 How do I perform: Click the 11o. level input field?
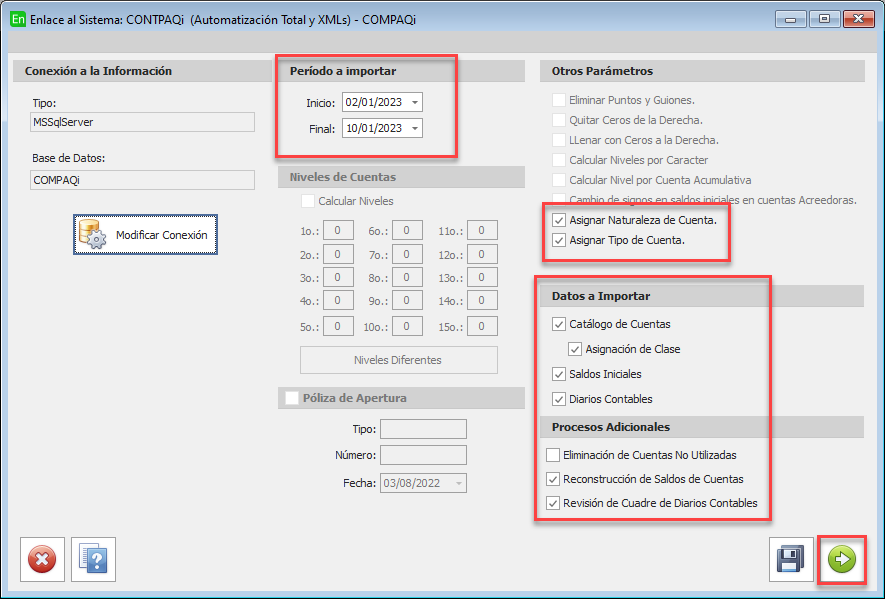pos(482,230)
